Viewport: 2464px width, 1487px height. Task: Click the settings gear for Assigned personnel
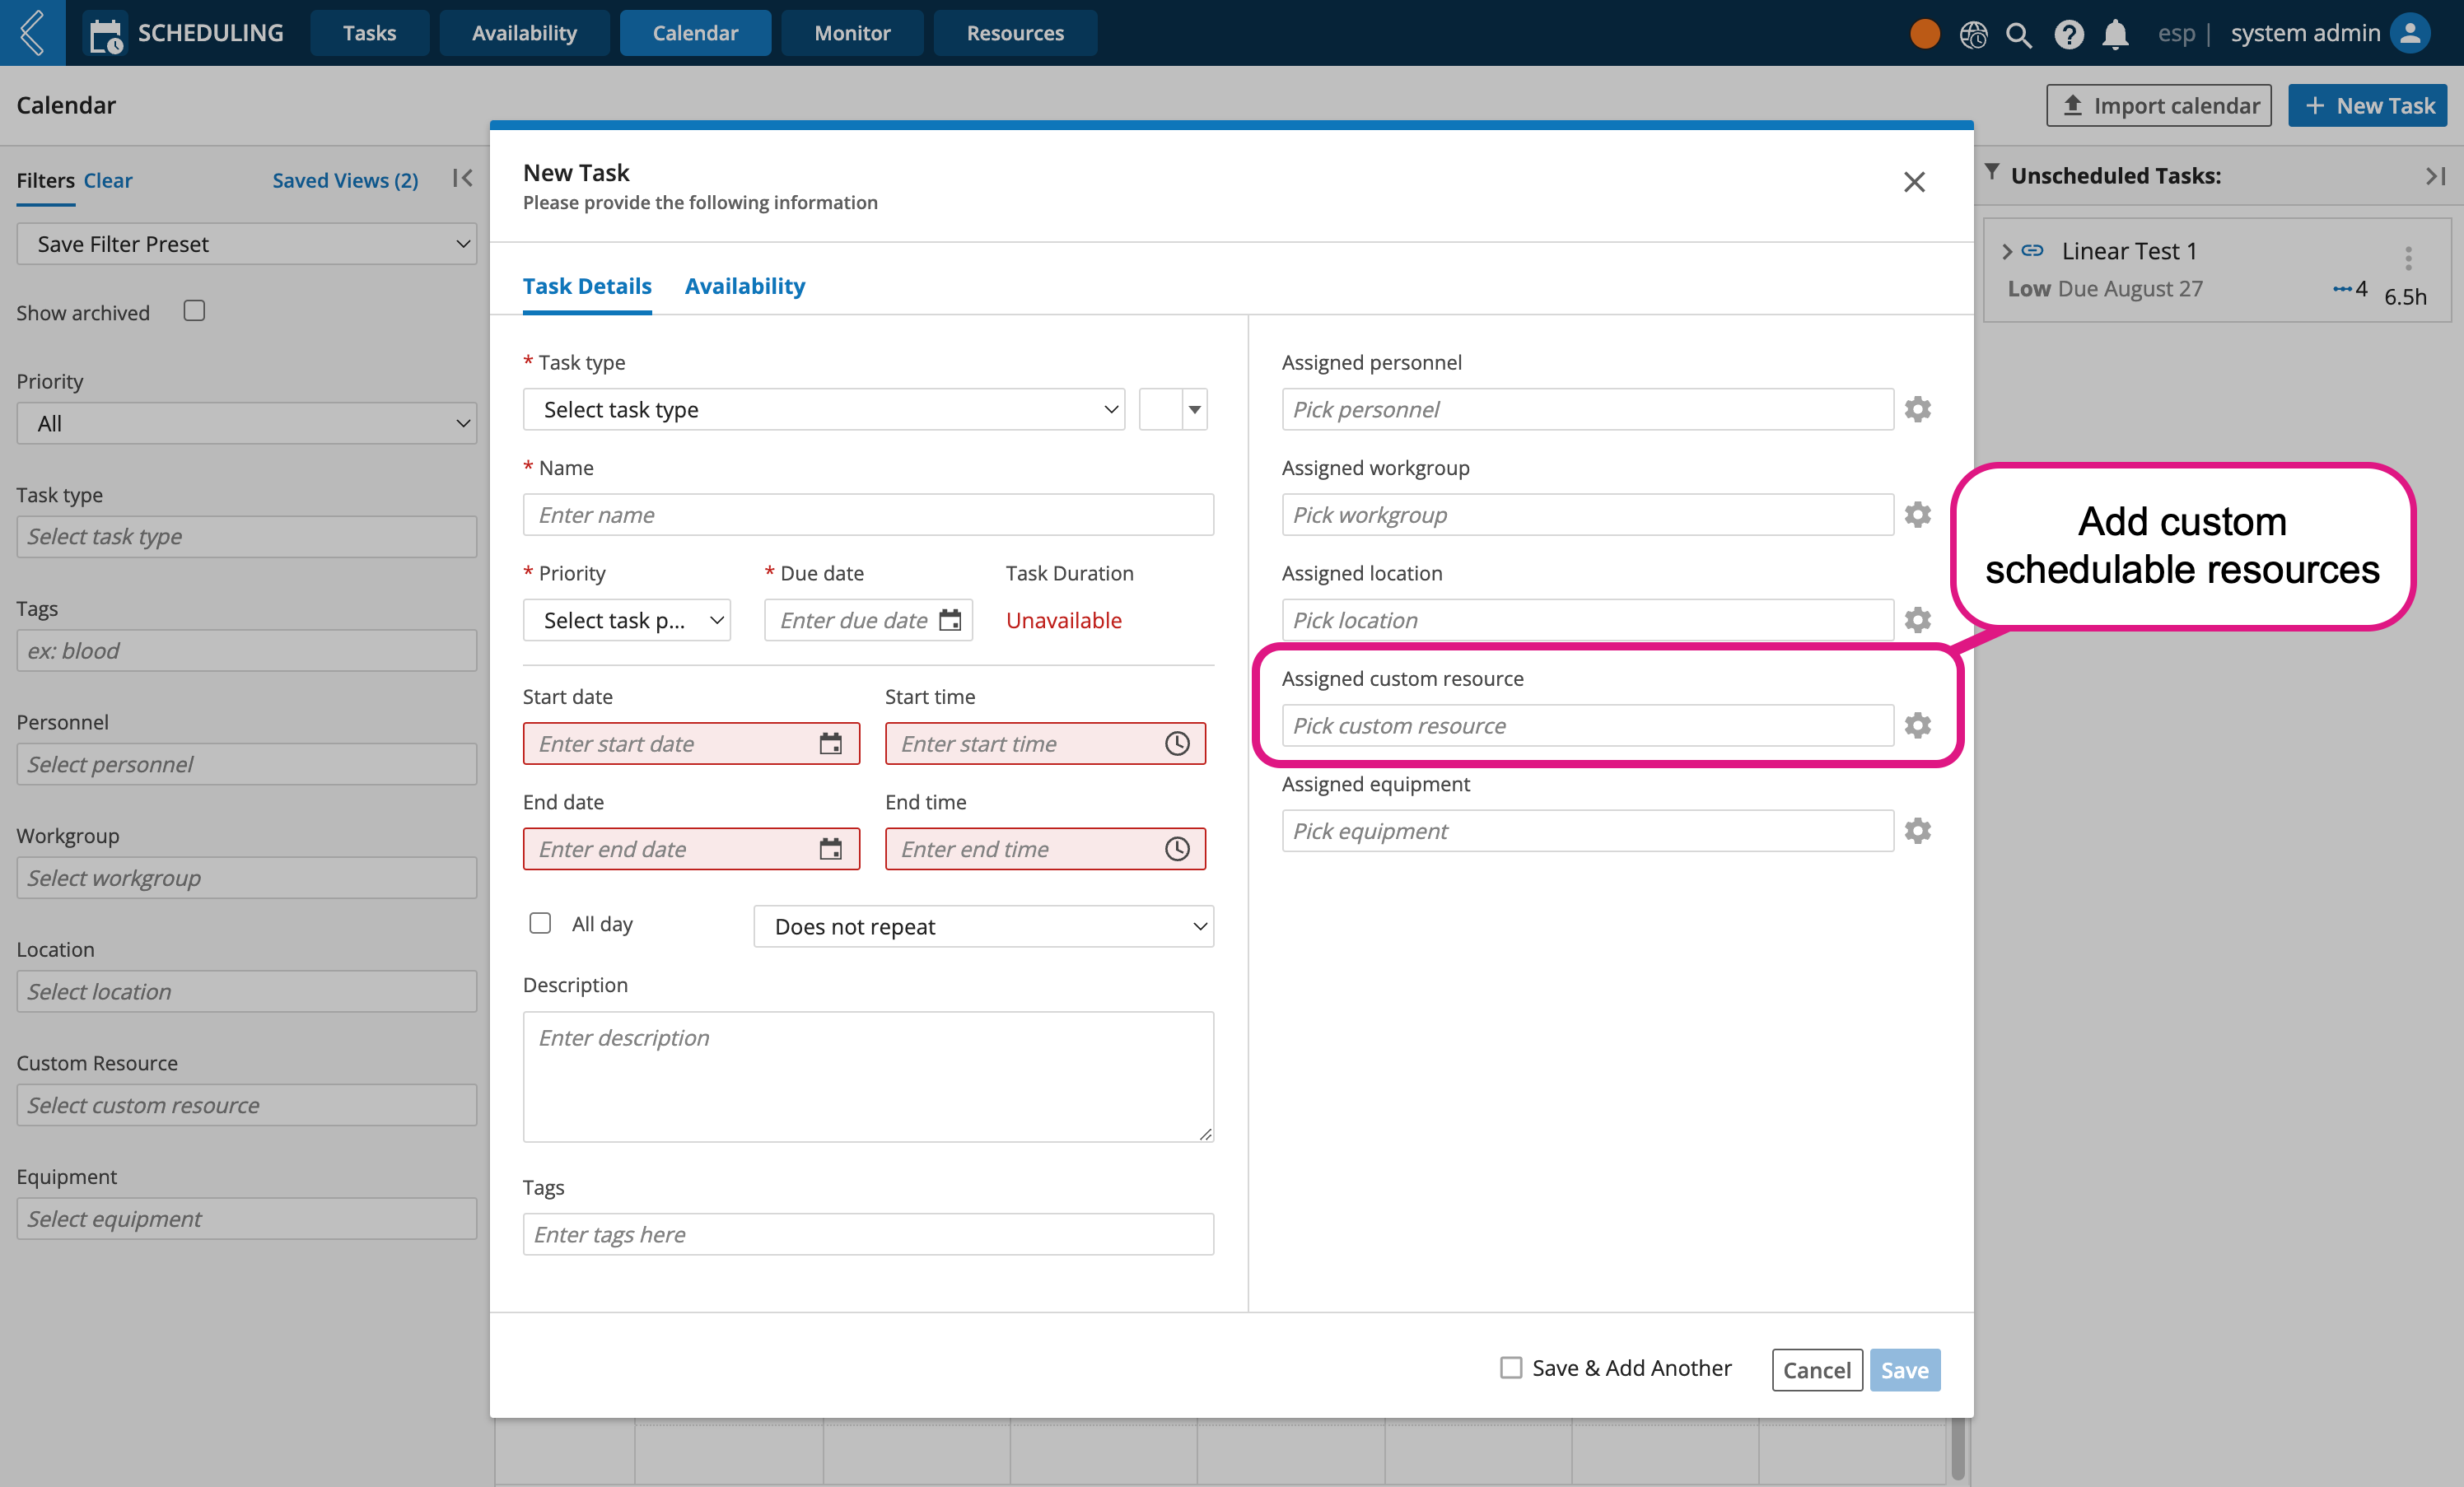[x=1916, y=408]
